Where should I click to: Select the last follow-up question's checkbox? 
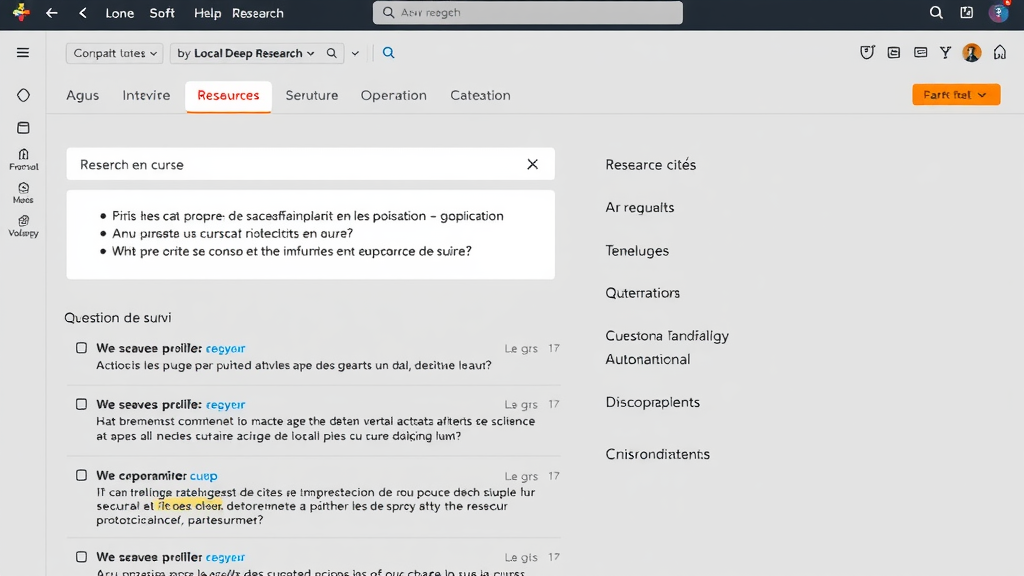[81, 557]
